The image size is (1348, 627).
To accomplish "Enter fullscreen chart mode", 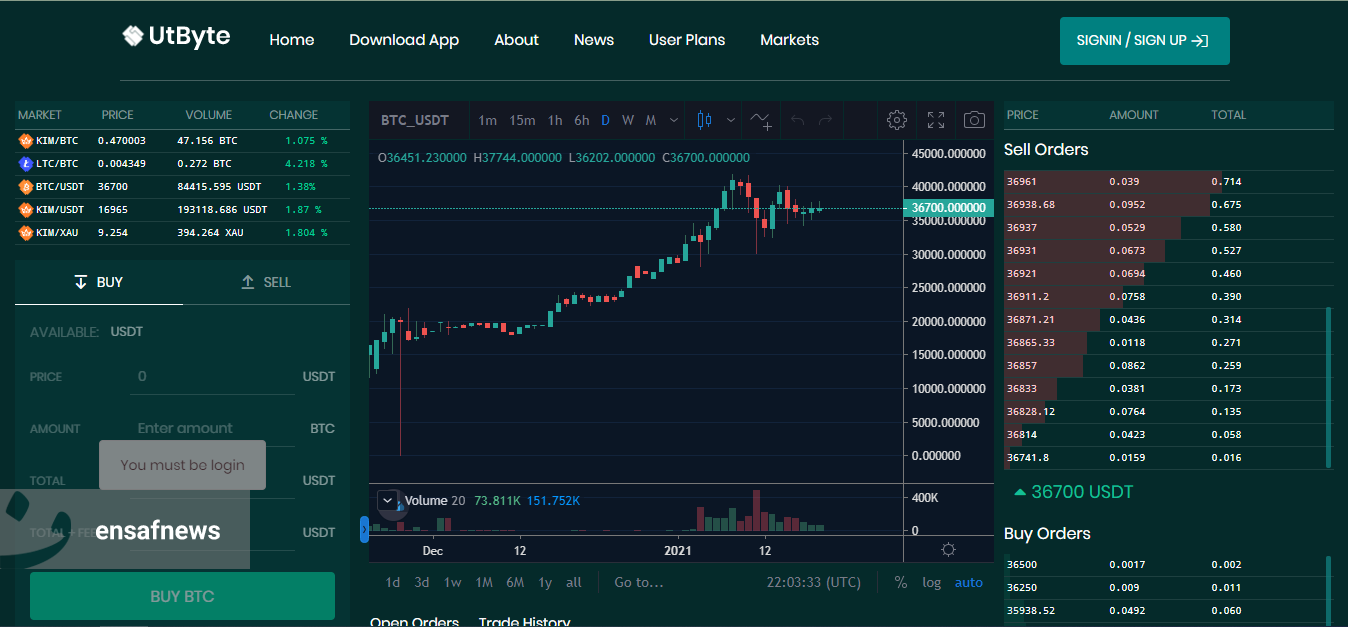I will (936, 120).
